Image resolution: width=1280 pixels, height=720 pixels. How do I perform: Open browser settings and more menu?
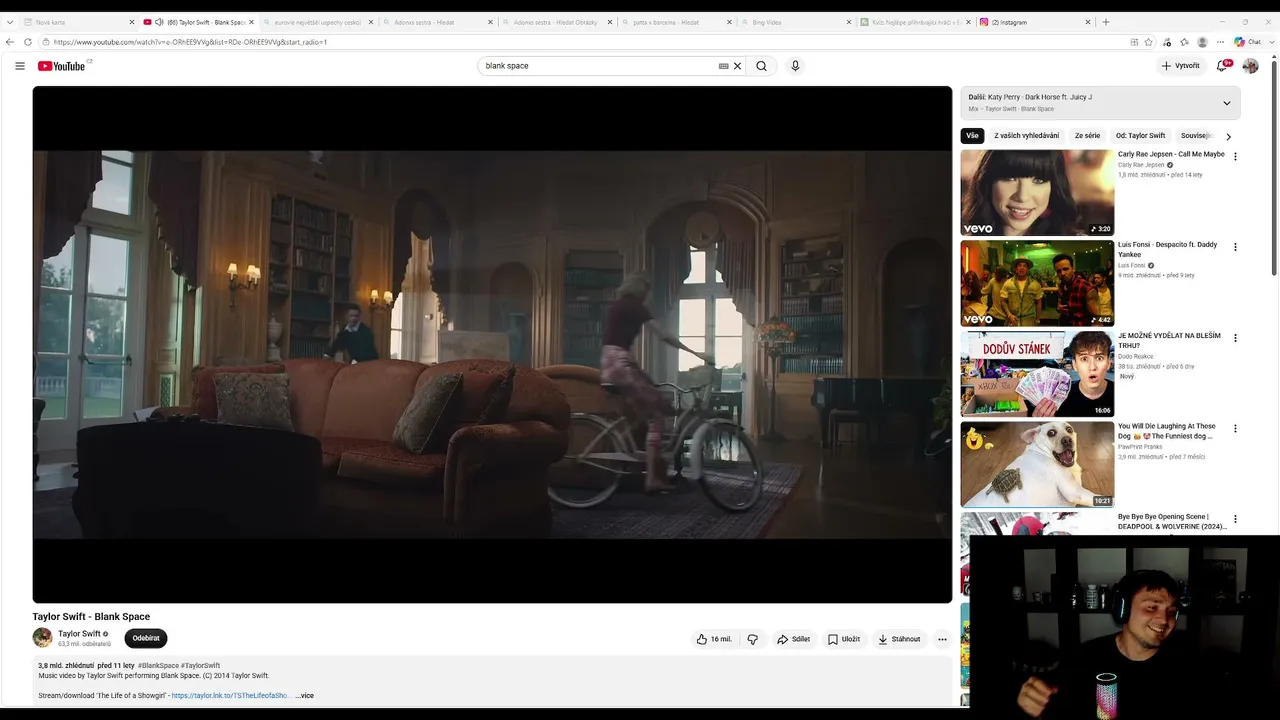point(1220,42)
